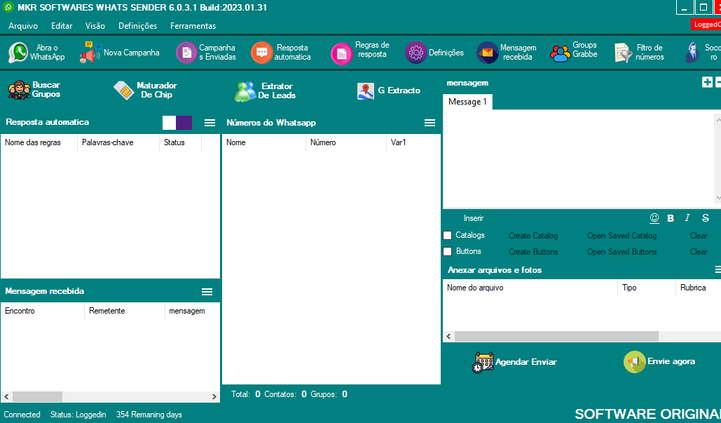Click Inserir in message toolbar

tap(473, 218)
